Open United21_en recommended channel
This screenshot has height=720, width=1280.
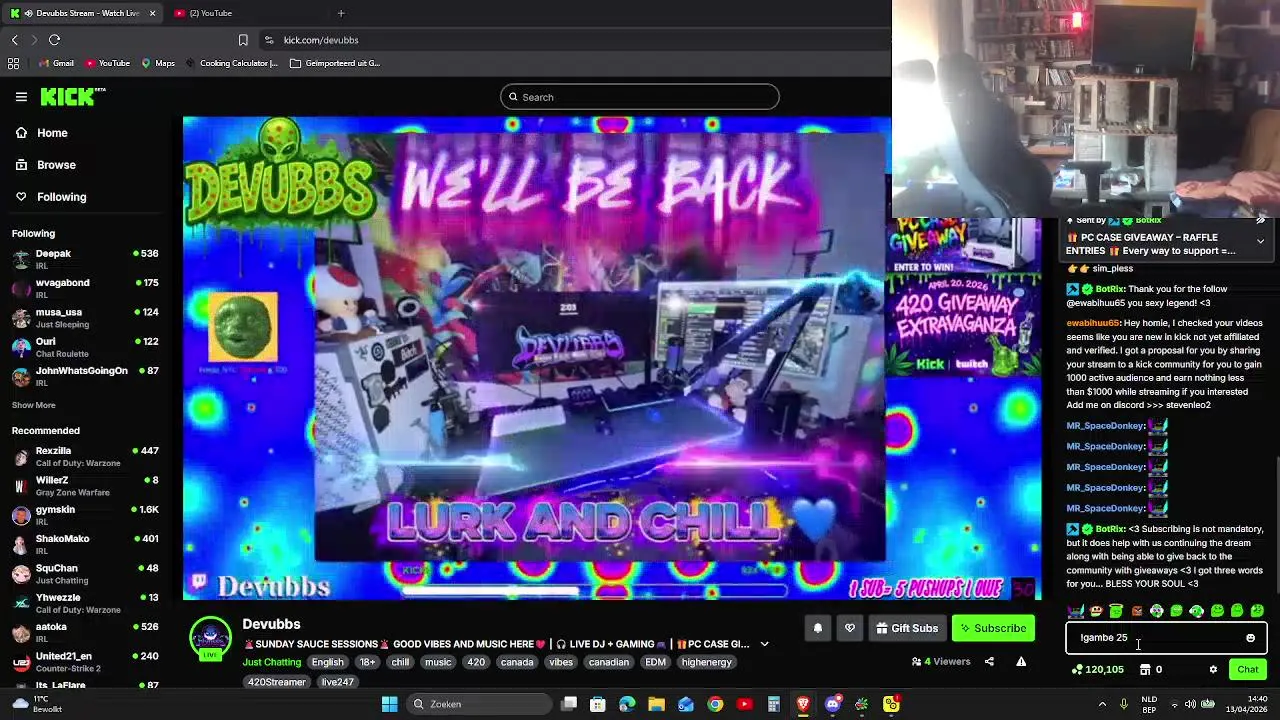[x=85, y=662]
